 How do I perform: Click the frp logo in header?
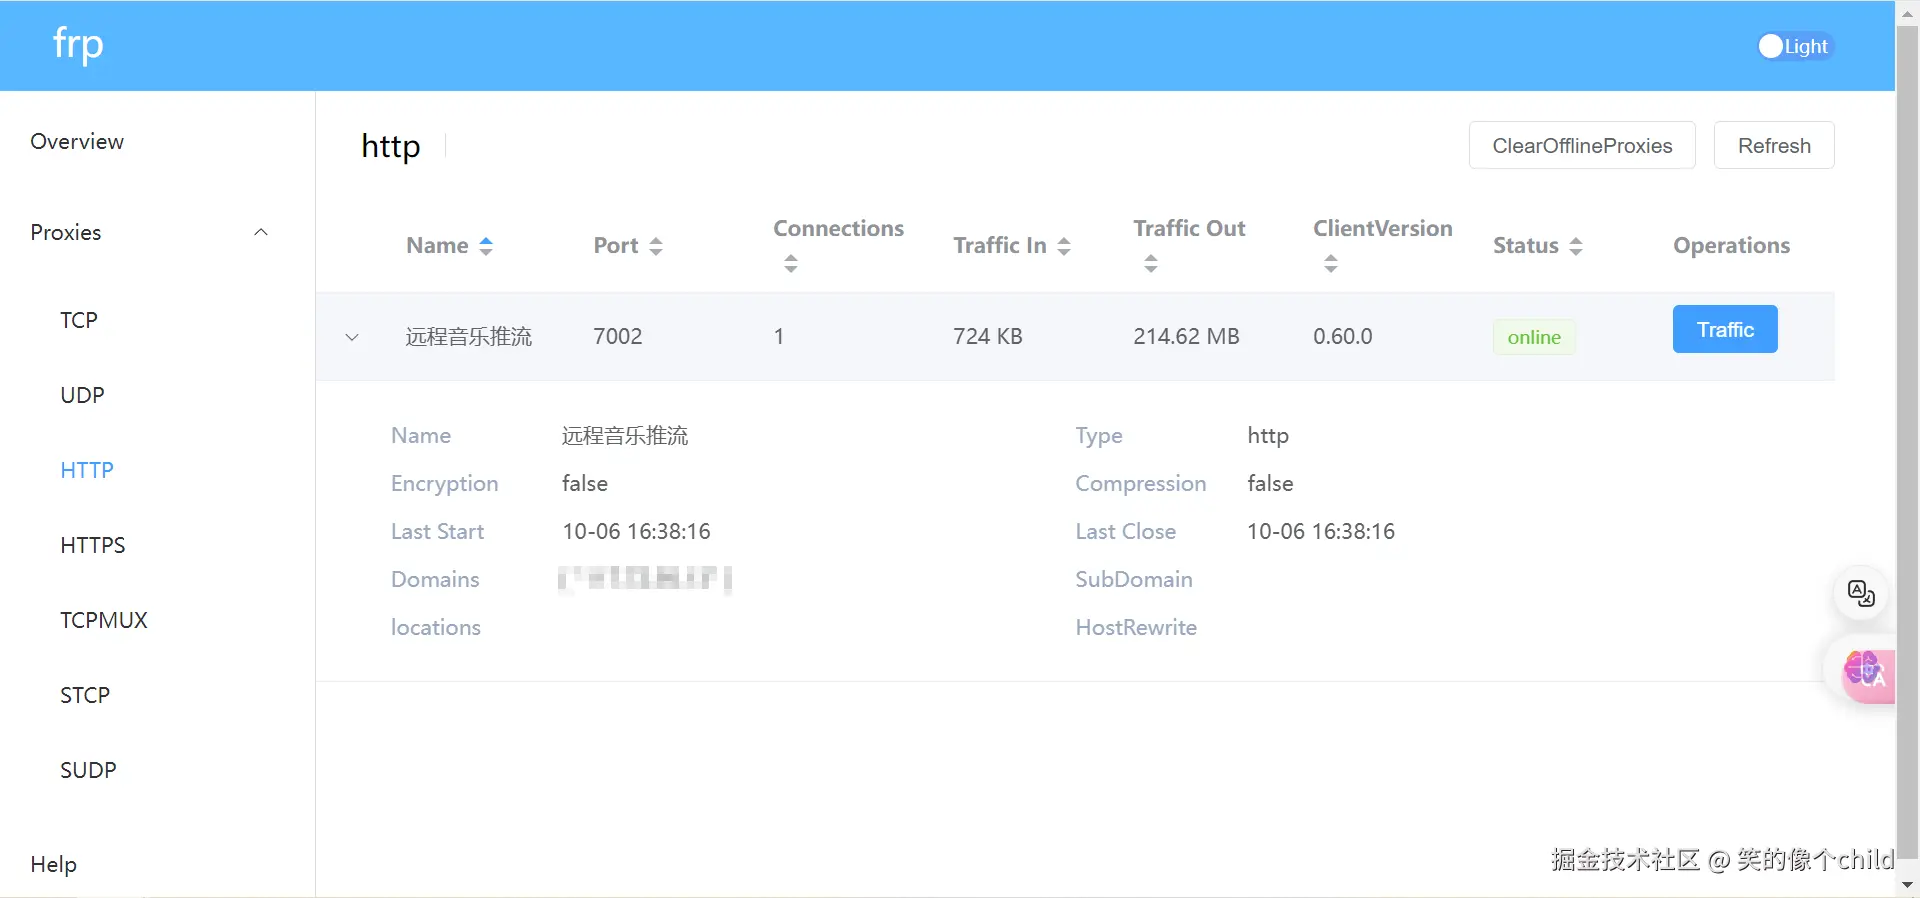click(x=78, y=45)
